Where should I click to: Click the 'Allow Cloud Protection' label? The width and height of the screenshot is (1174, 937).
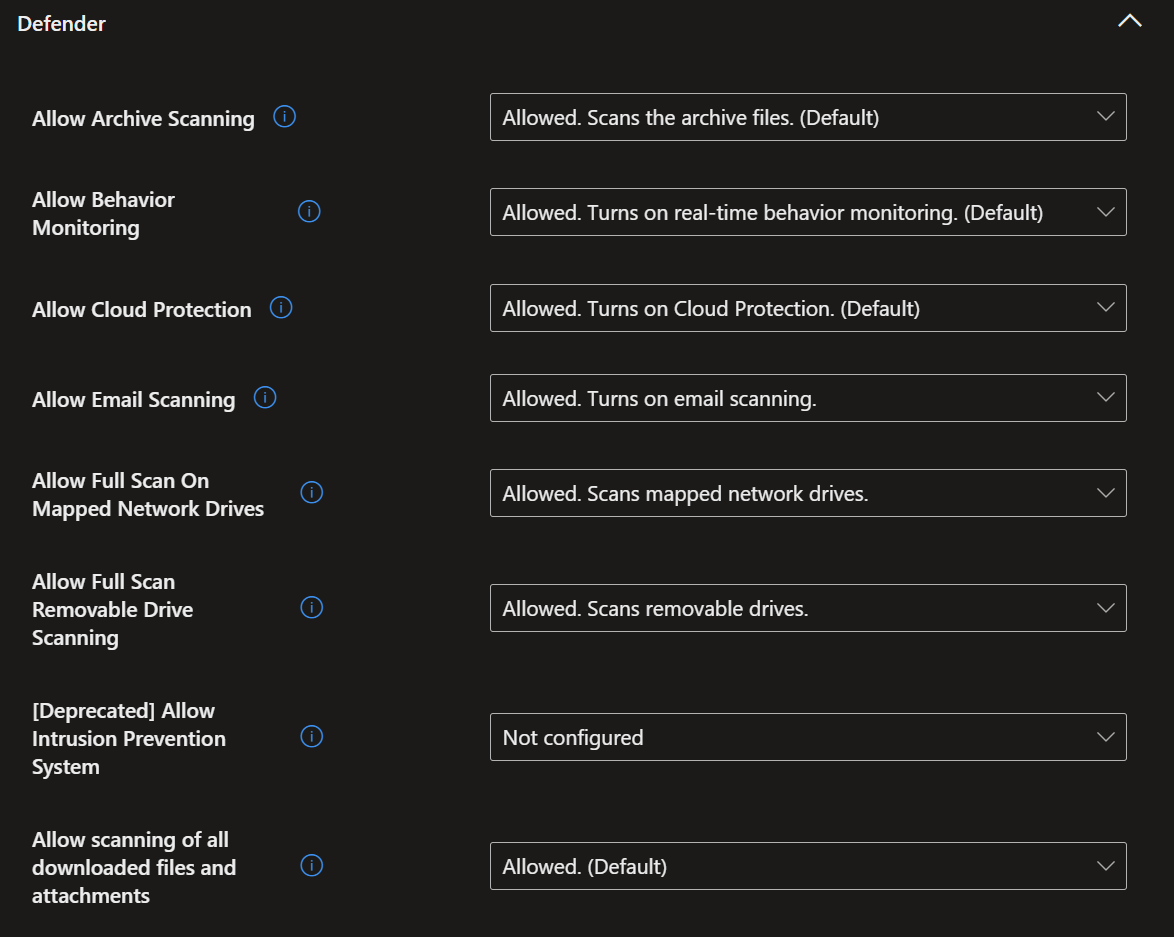pos(142,309)
